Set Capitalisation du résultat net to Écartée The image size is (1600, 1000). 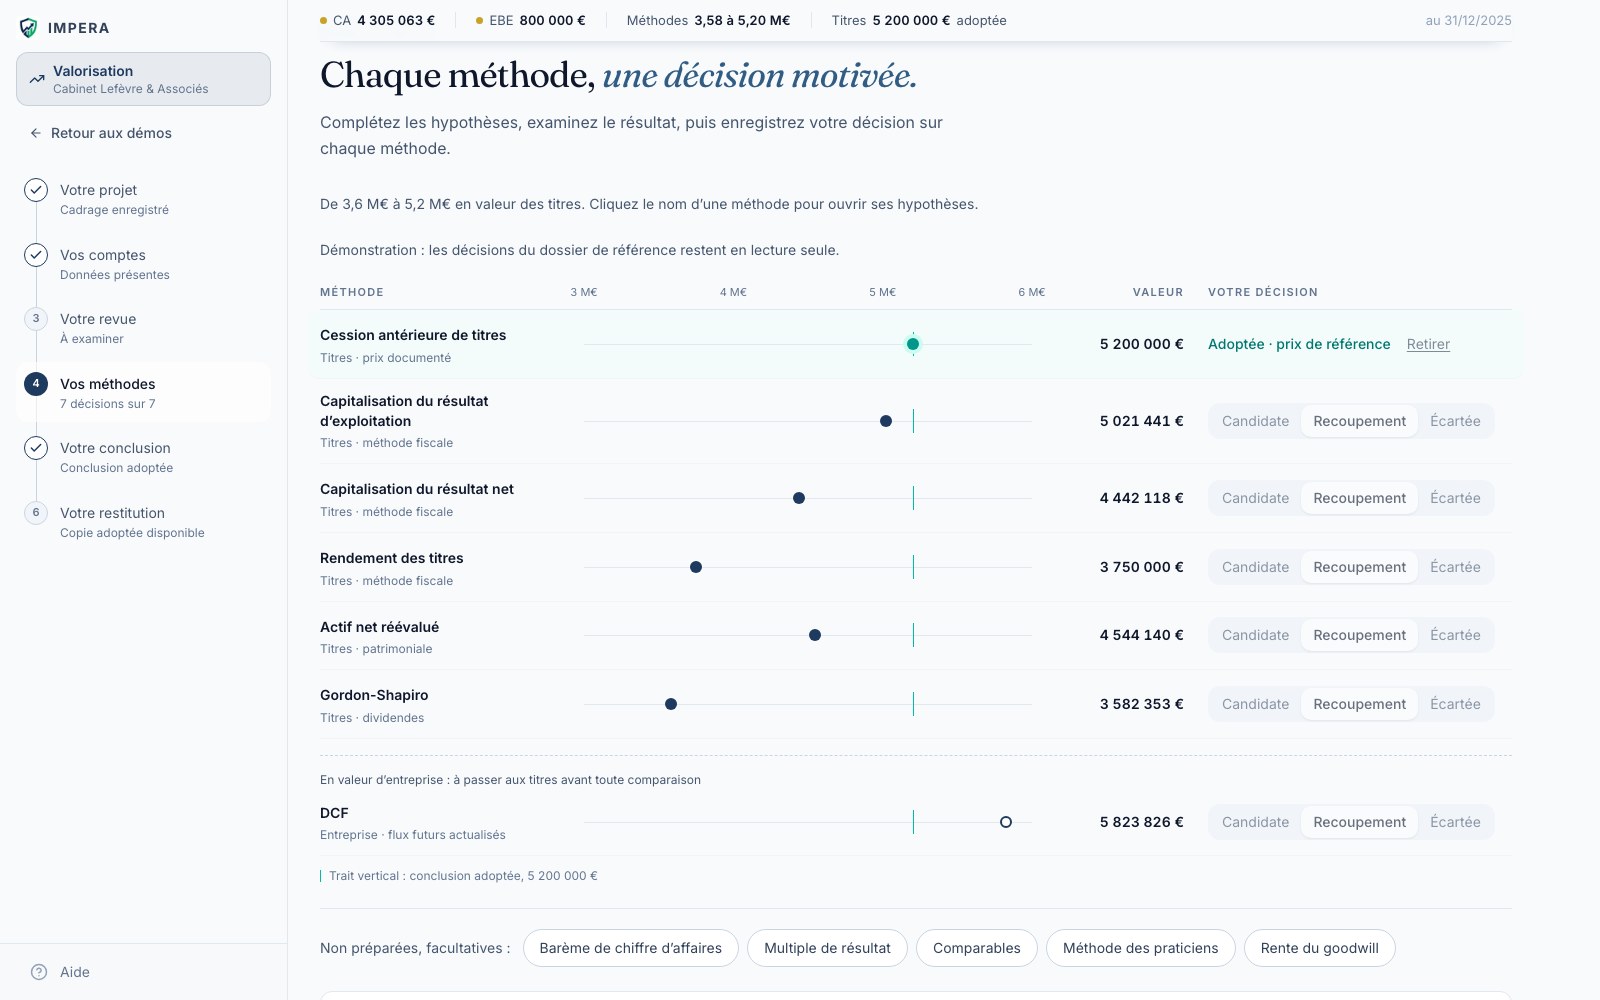1455,498
